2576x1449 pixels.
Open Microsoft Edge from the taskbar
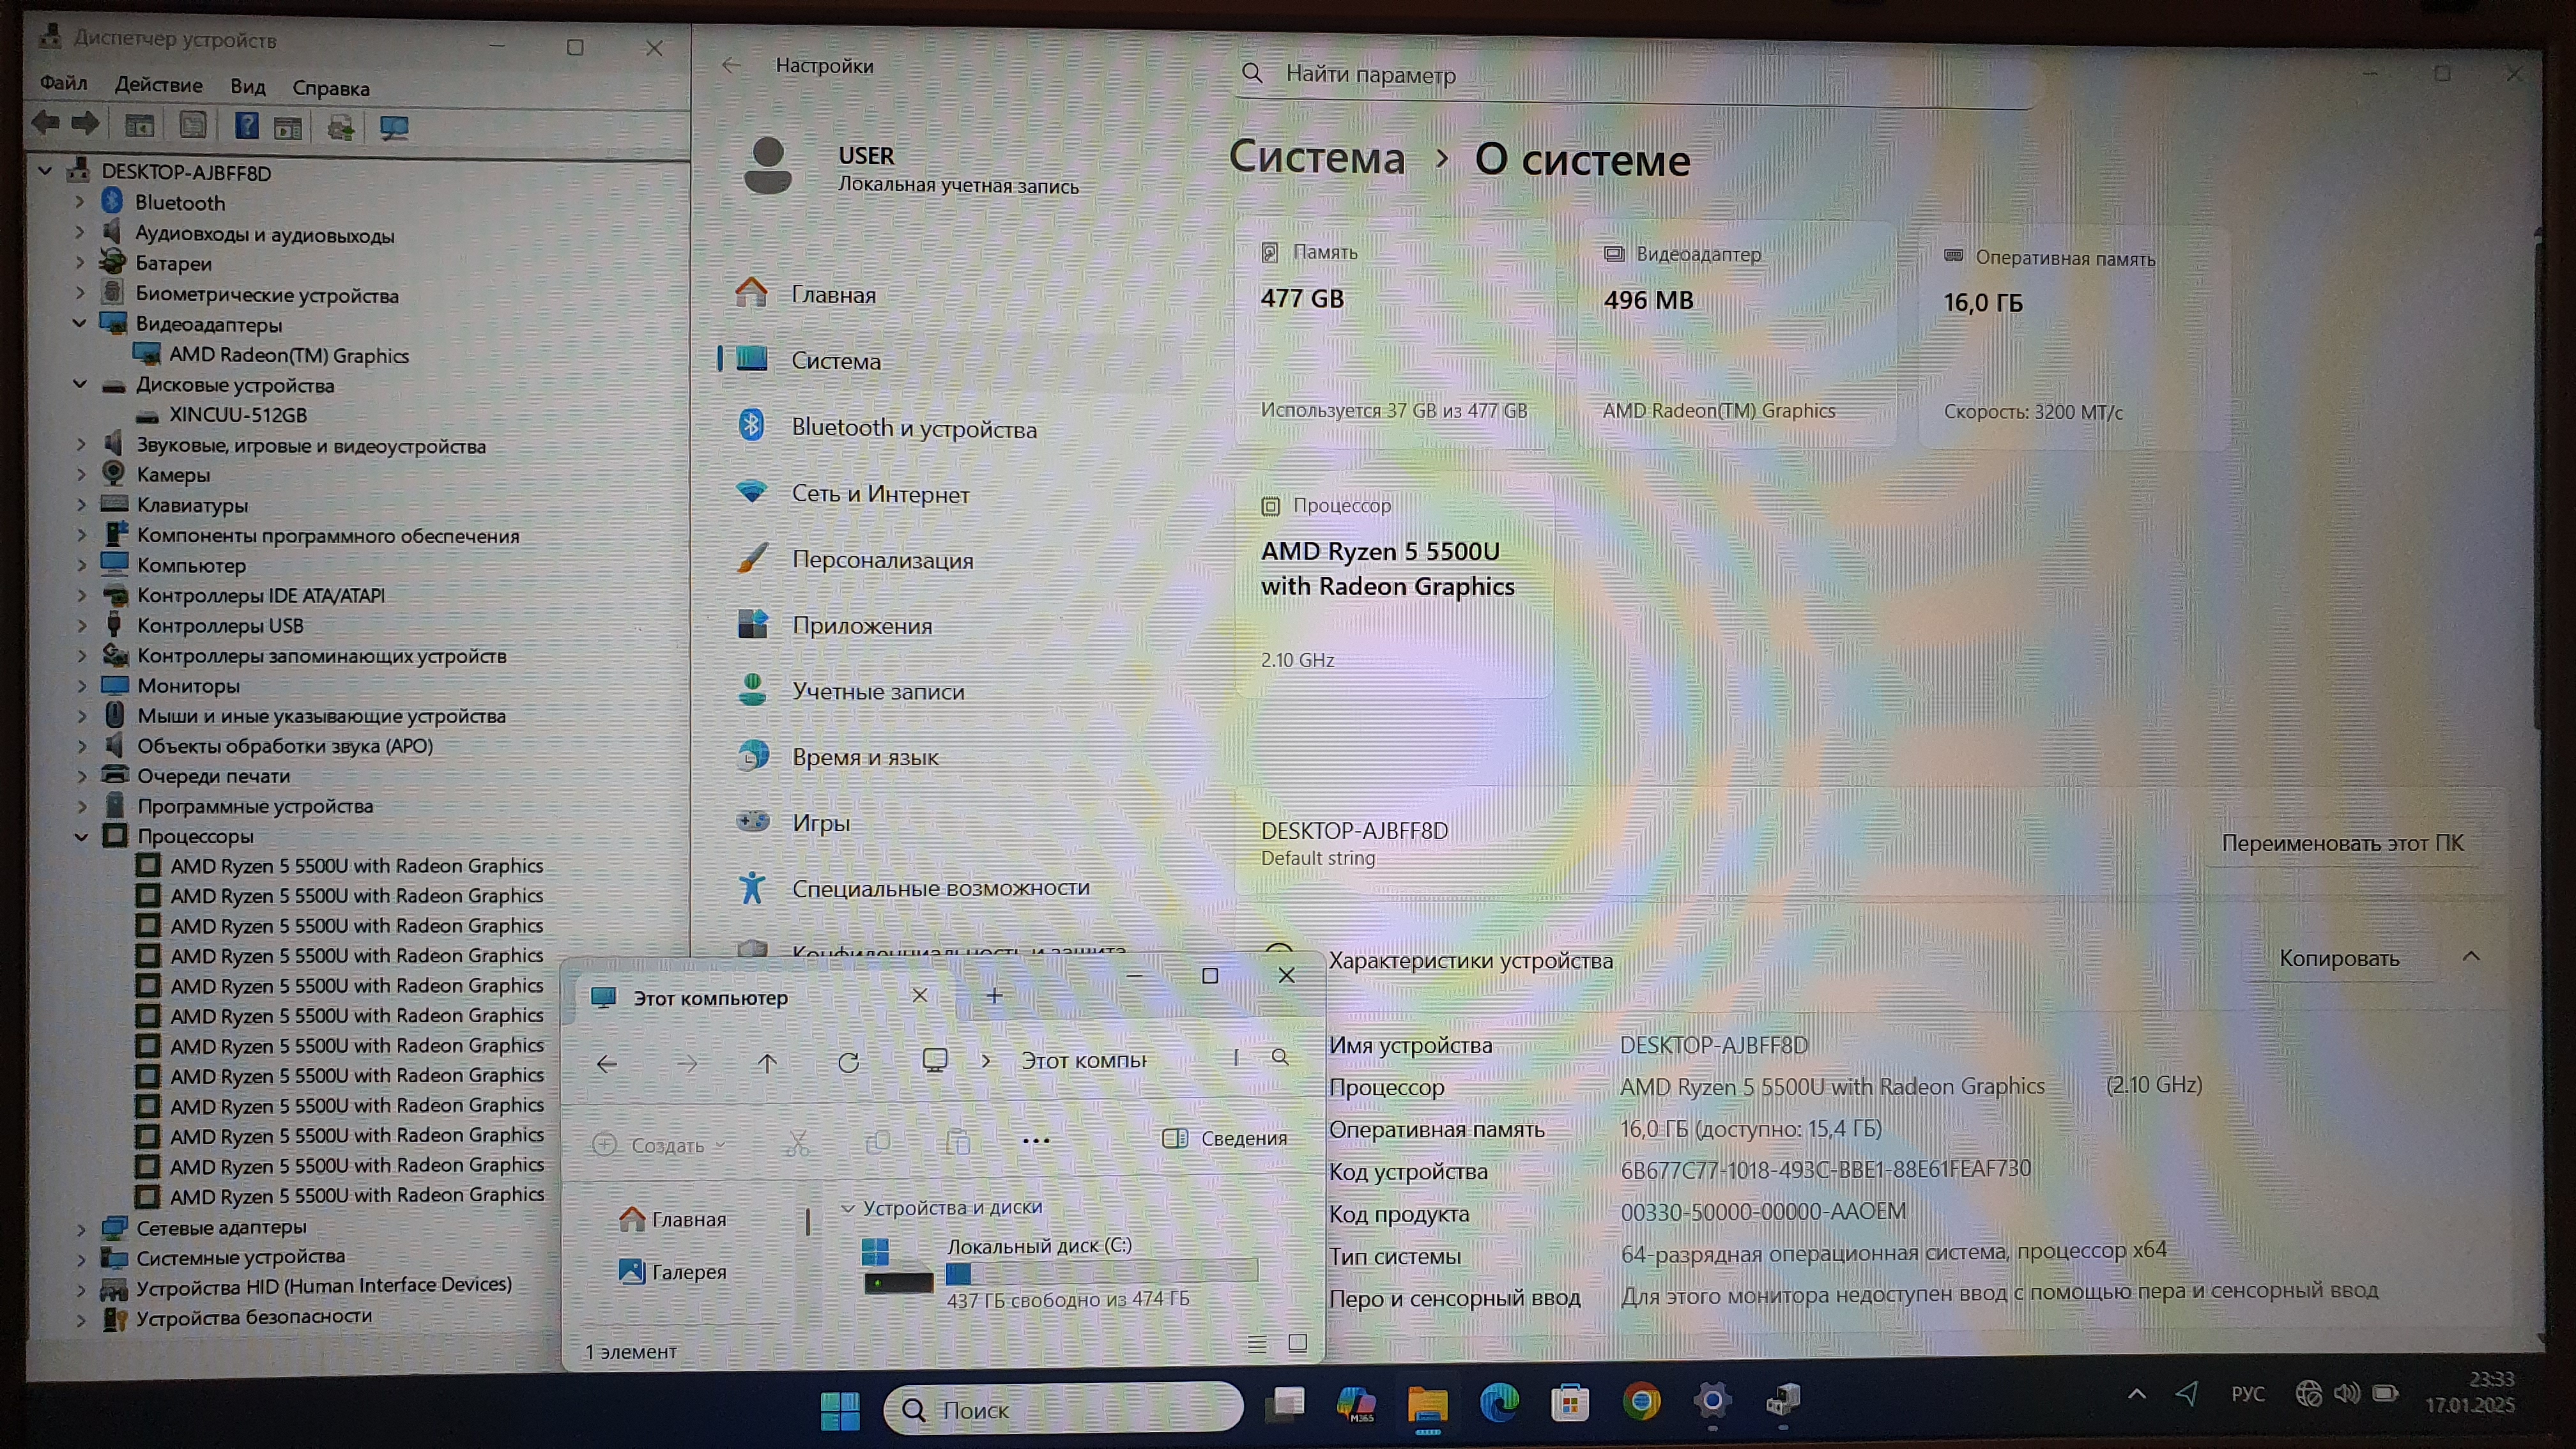point(1499,1402)
